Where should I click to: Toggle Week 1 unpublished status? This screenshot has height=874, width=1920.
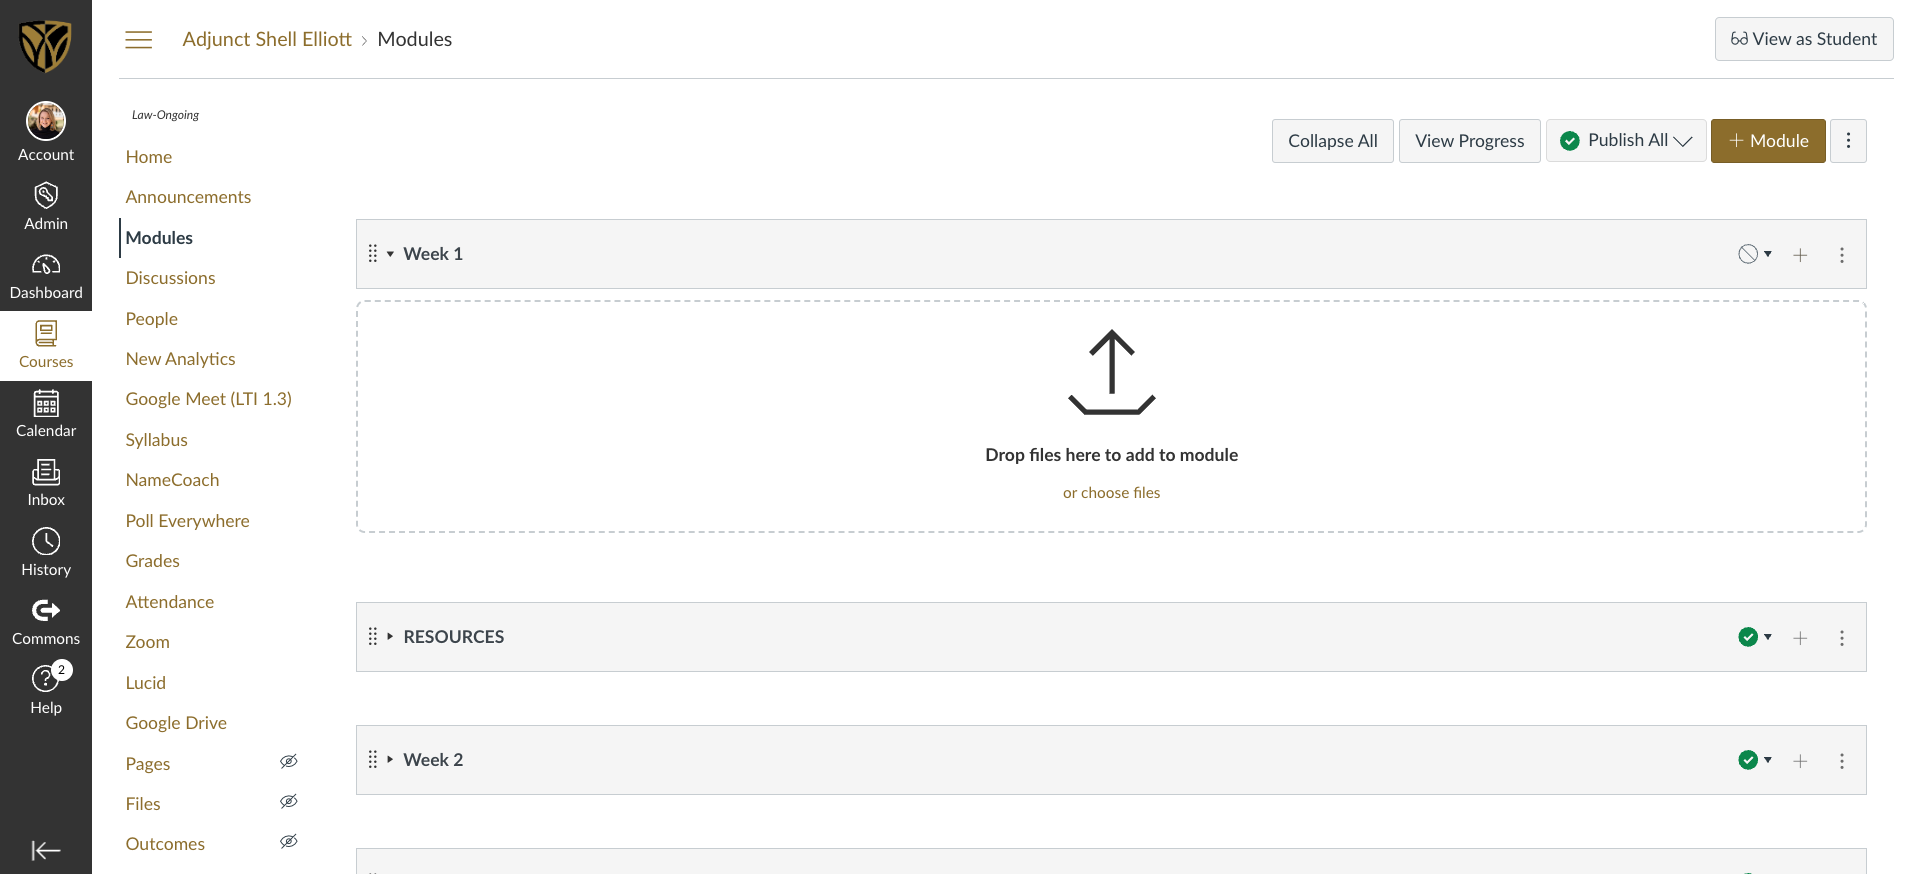(x=1754, y=254)
